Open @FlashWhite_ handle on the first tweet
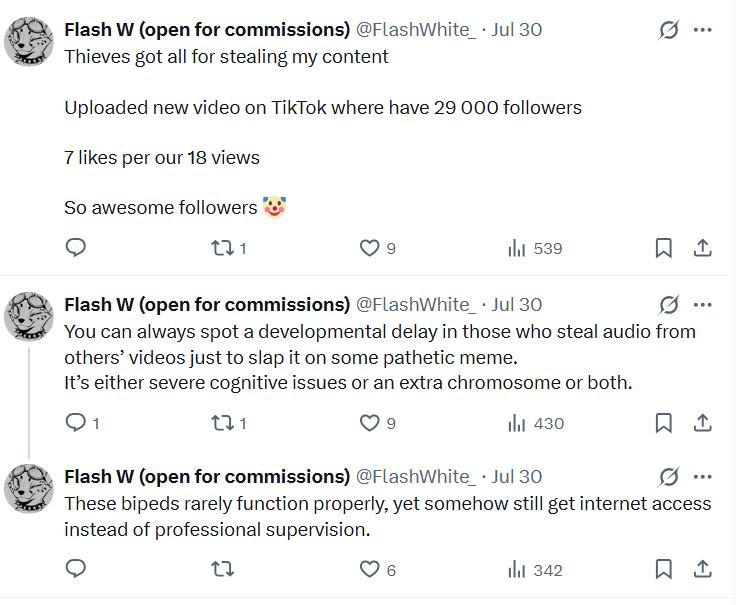Viewport: 746px width, 605px height. [415, 29]
